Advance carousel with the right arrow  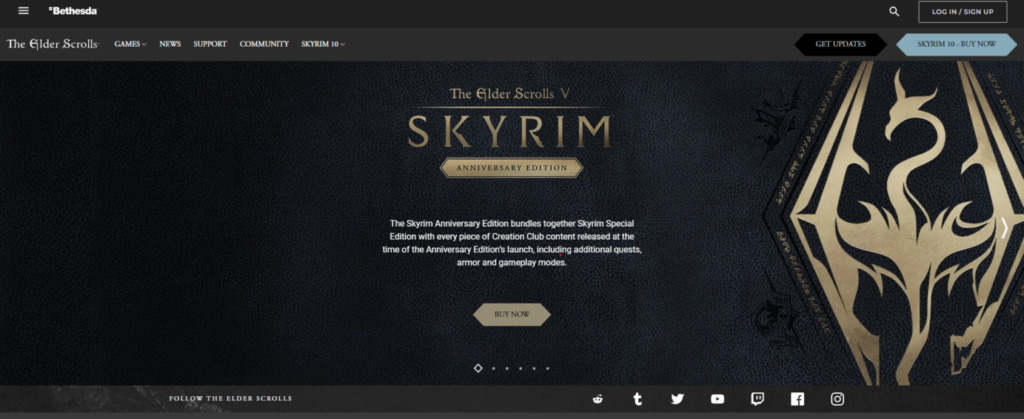[1004, 228]
